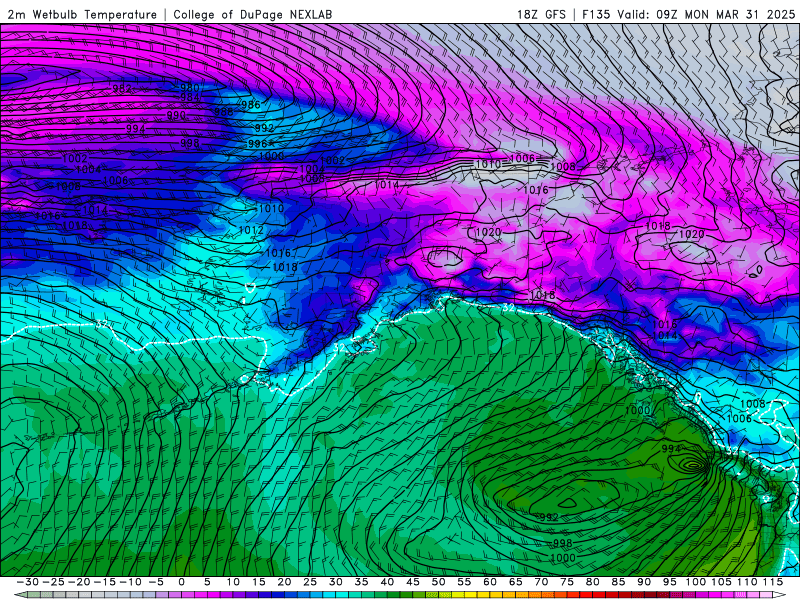Image resolution: width=800 pixels, height=600 pixels.
Task: Click the 70 color scale label
Action: (x=541, y=582)
